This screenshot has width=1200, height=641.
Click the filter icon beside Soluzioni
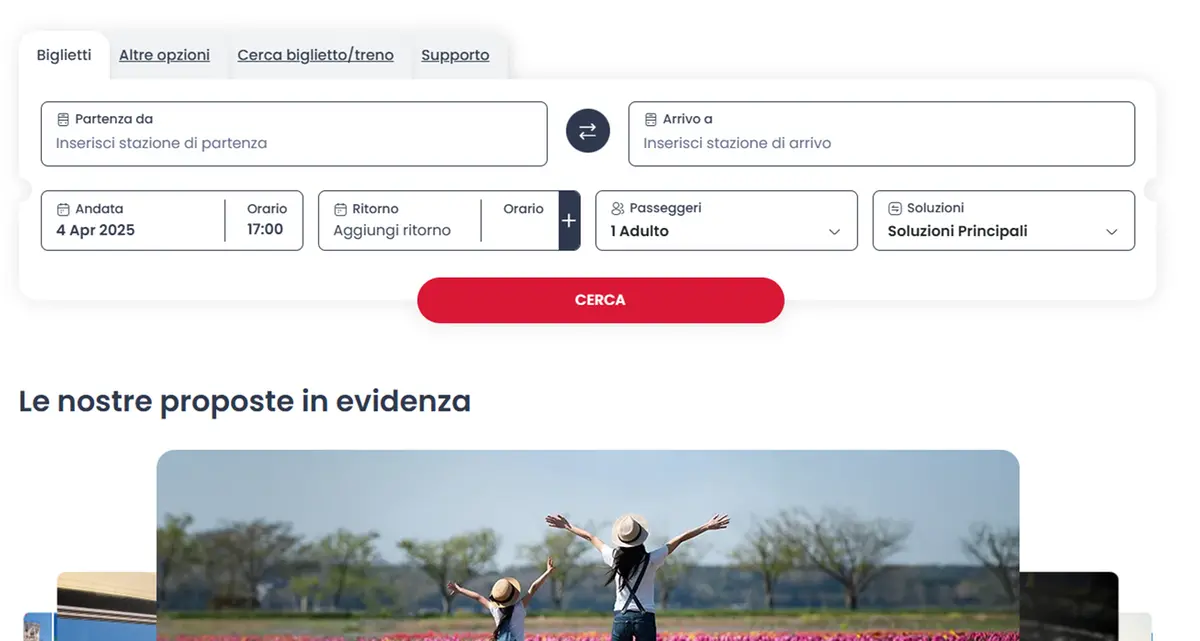pos(895,209)
